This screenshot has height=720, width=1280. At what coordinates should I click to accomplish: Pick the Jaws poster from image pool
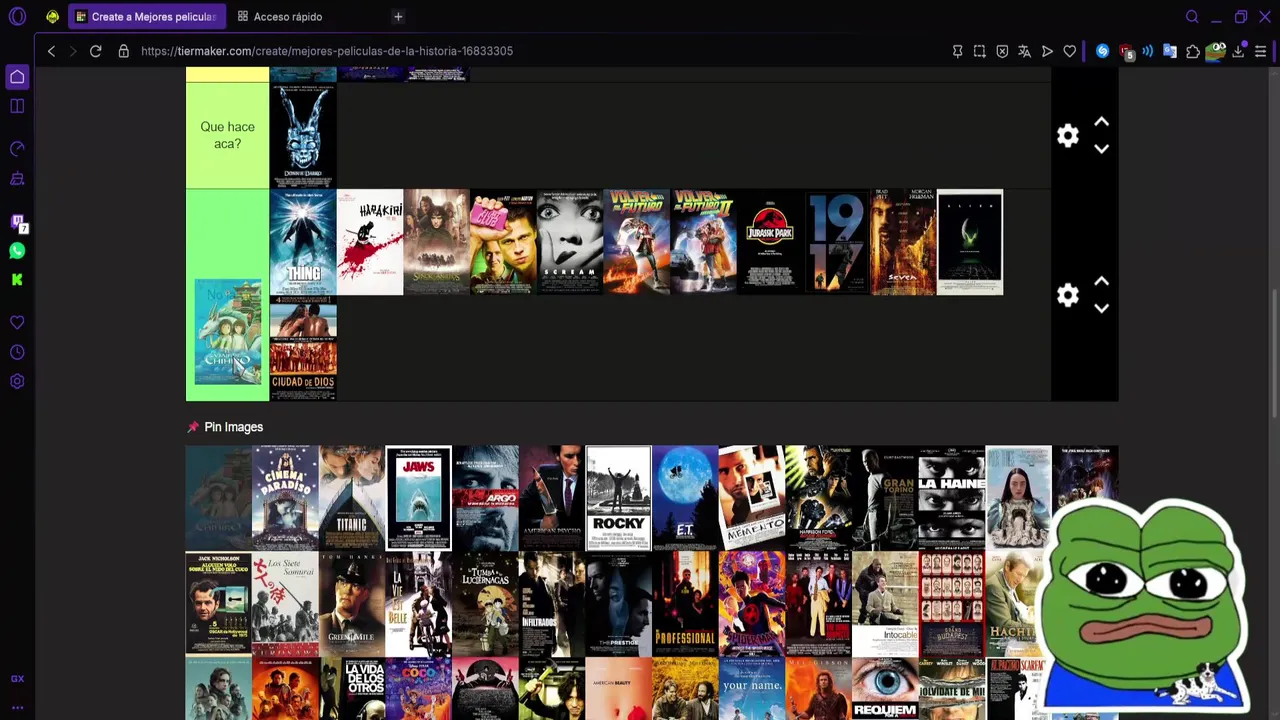click(418, 498)
